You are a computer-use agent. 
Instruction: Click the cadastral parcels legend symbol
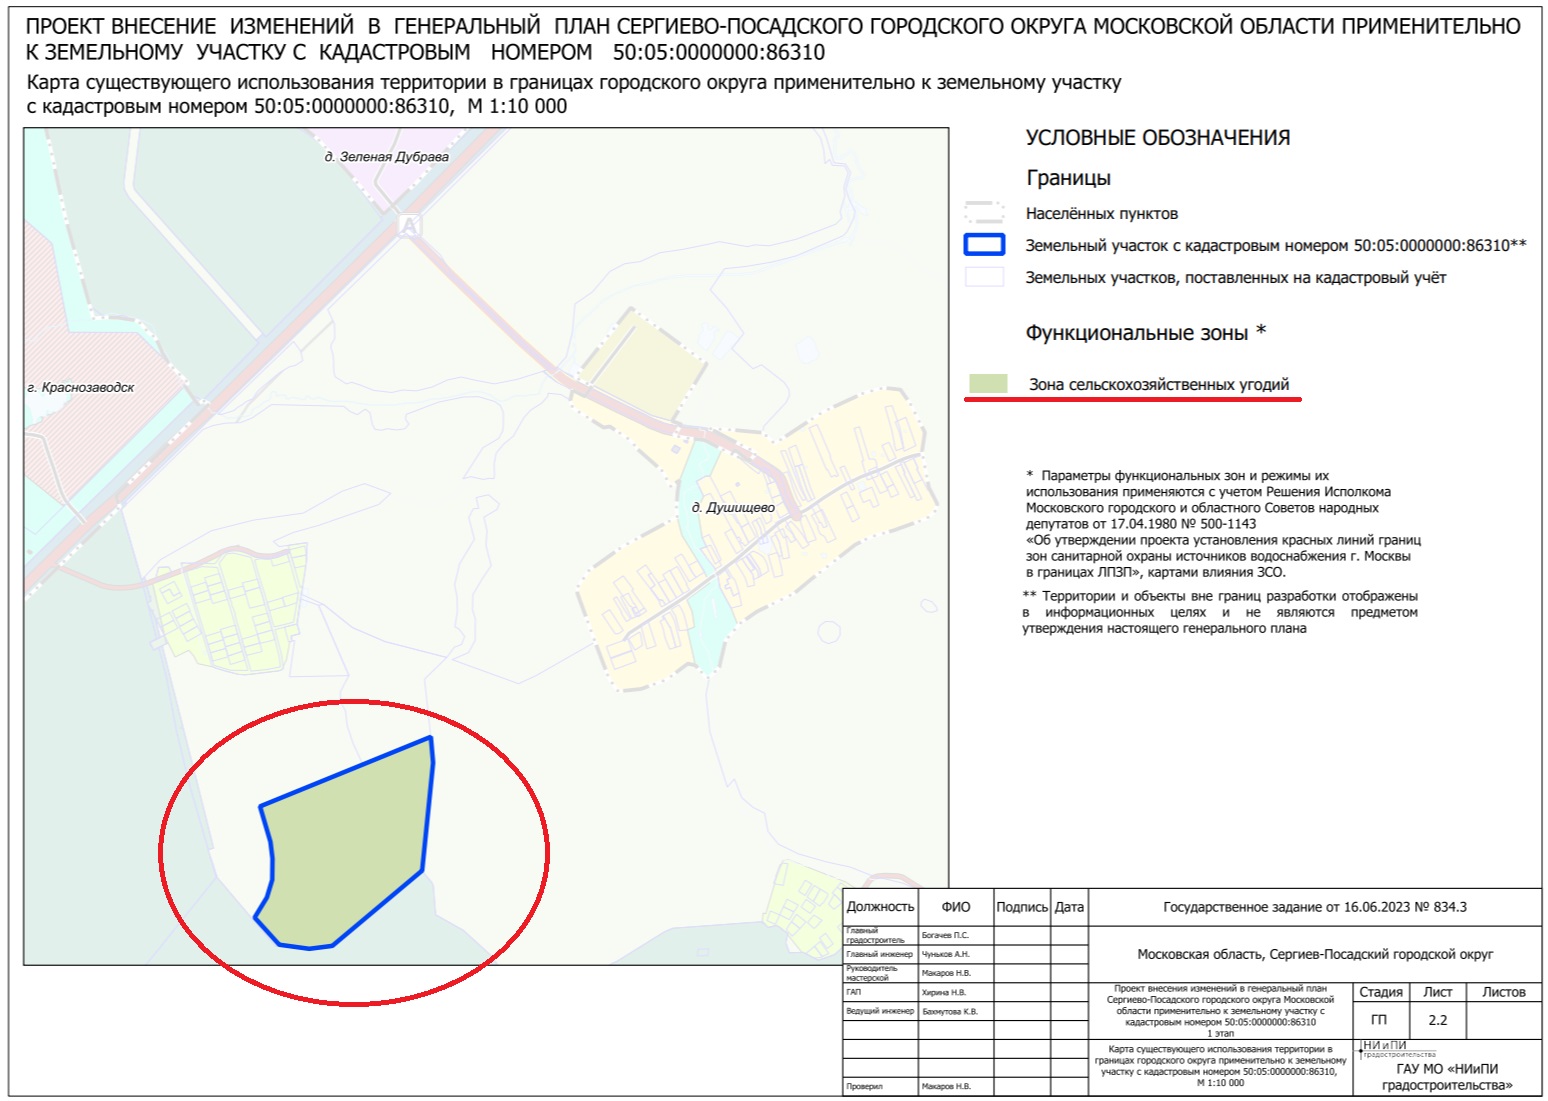coord(984,277)
